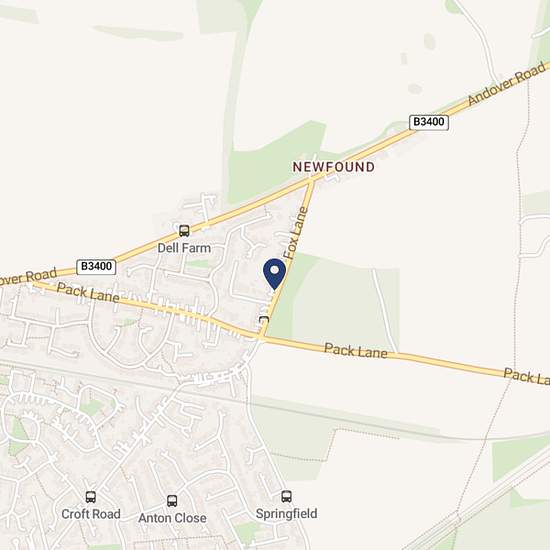Select the bus stop icon below the location pin
This screenshot has width=550, height=550.
click(264, 320)
